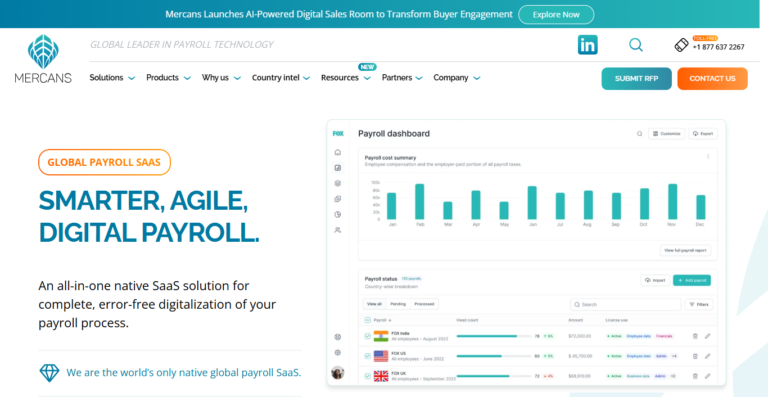Click the CONTACT US button

click(x=712, y=78)
